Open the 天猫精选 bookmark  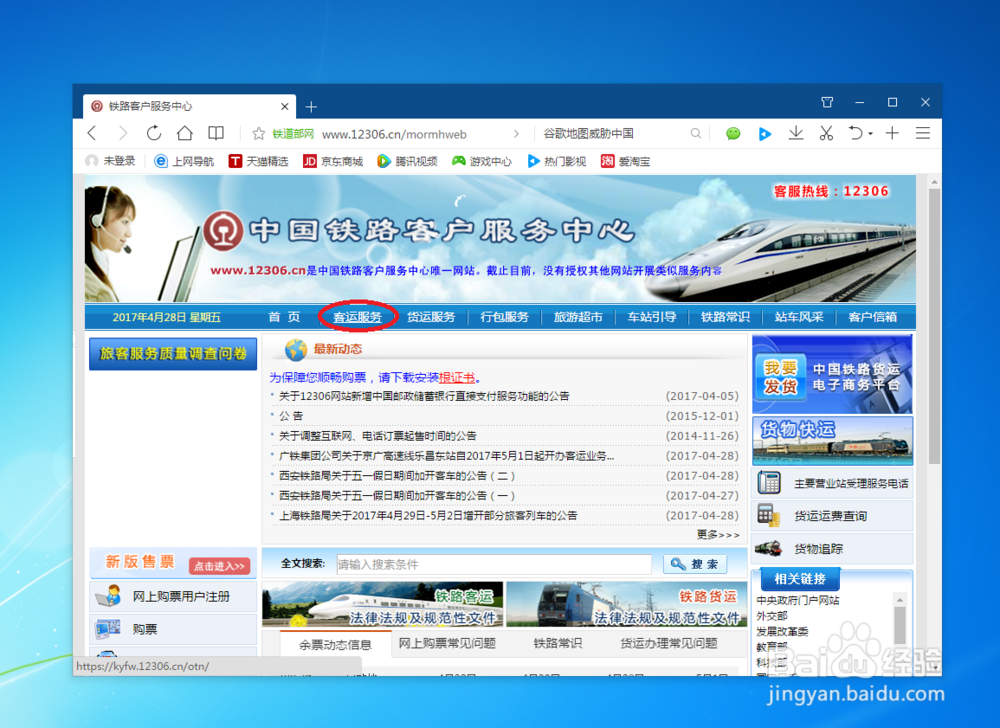(x=258, y=161)
